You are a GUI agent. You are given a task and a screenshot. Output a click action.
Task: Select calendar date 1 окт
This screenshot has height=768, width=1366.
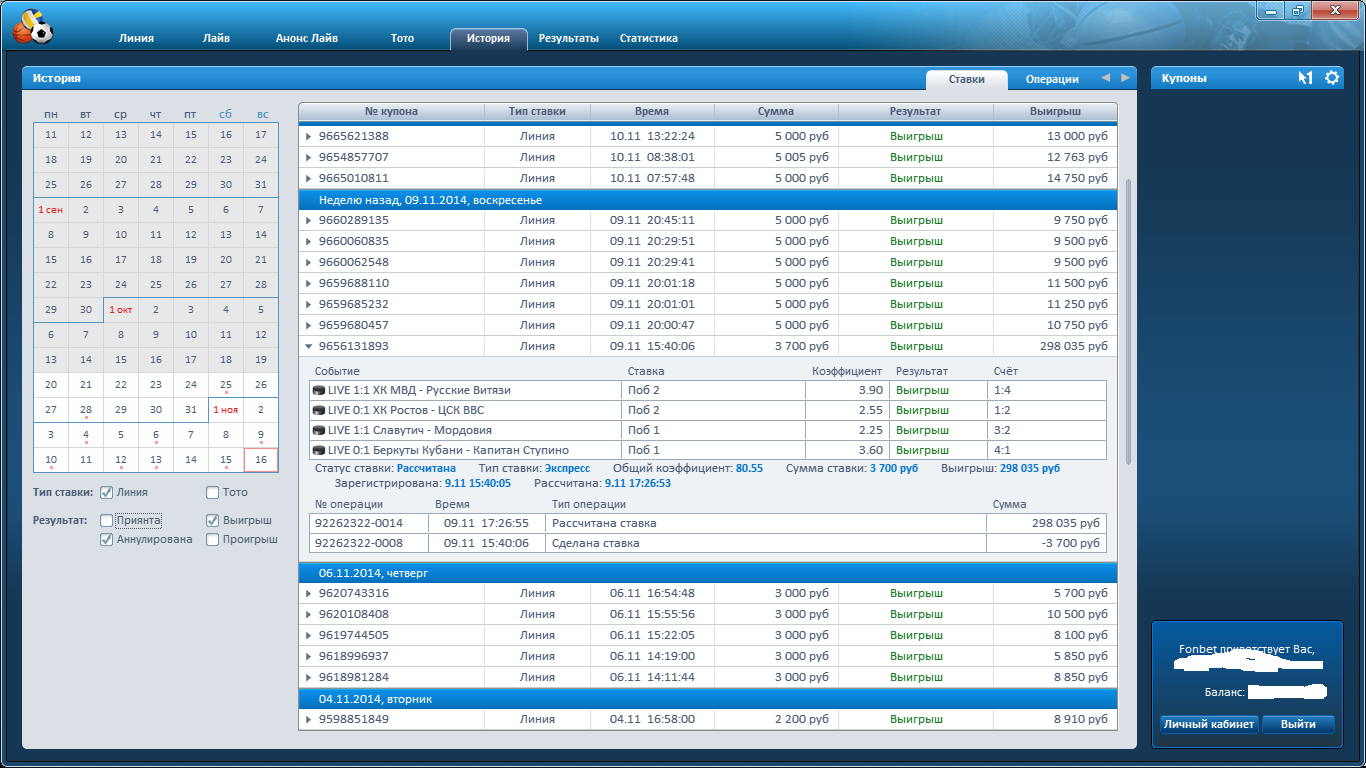pyautogui.click(x=121, y=310)
